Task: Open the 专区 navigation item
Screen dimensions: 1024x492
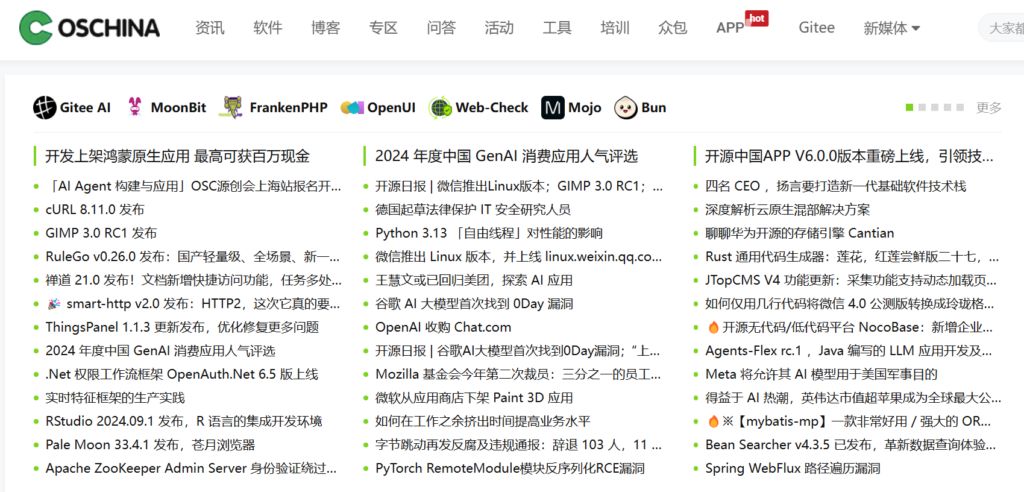Action: [383, 27]
